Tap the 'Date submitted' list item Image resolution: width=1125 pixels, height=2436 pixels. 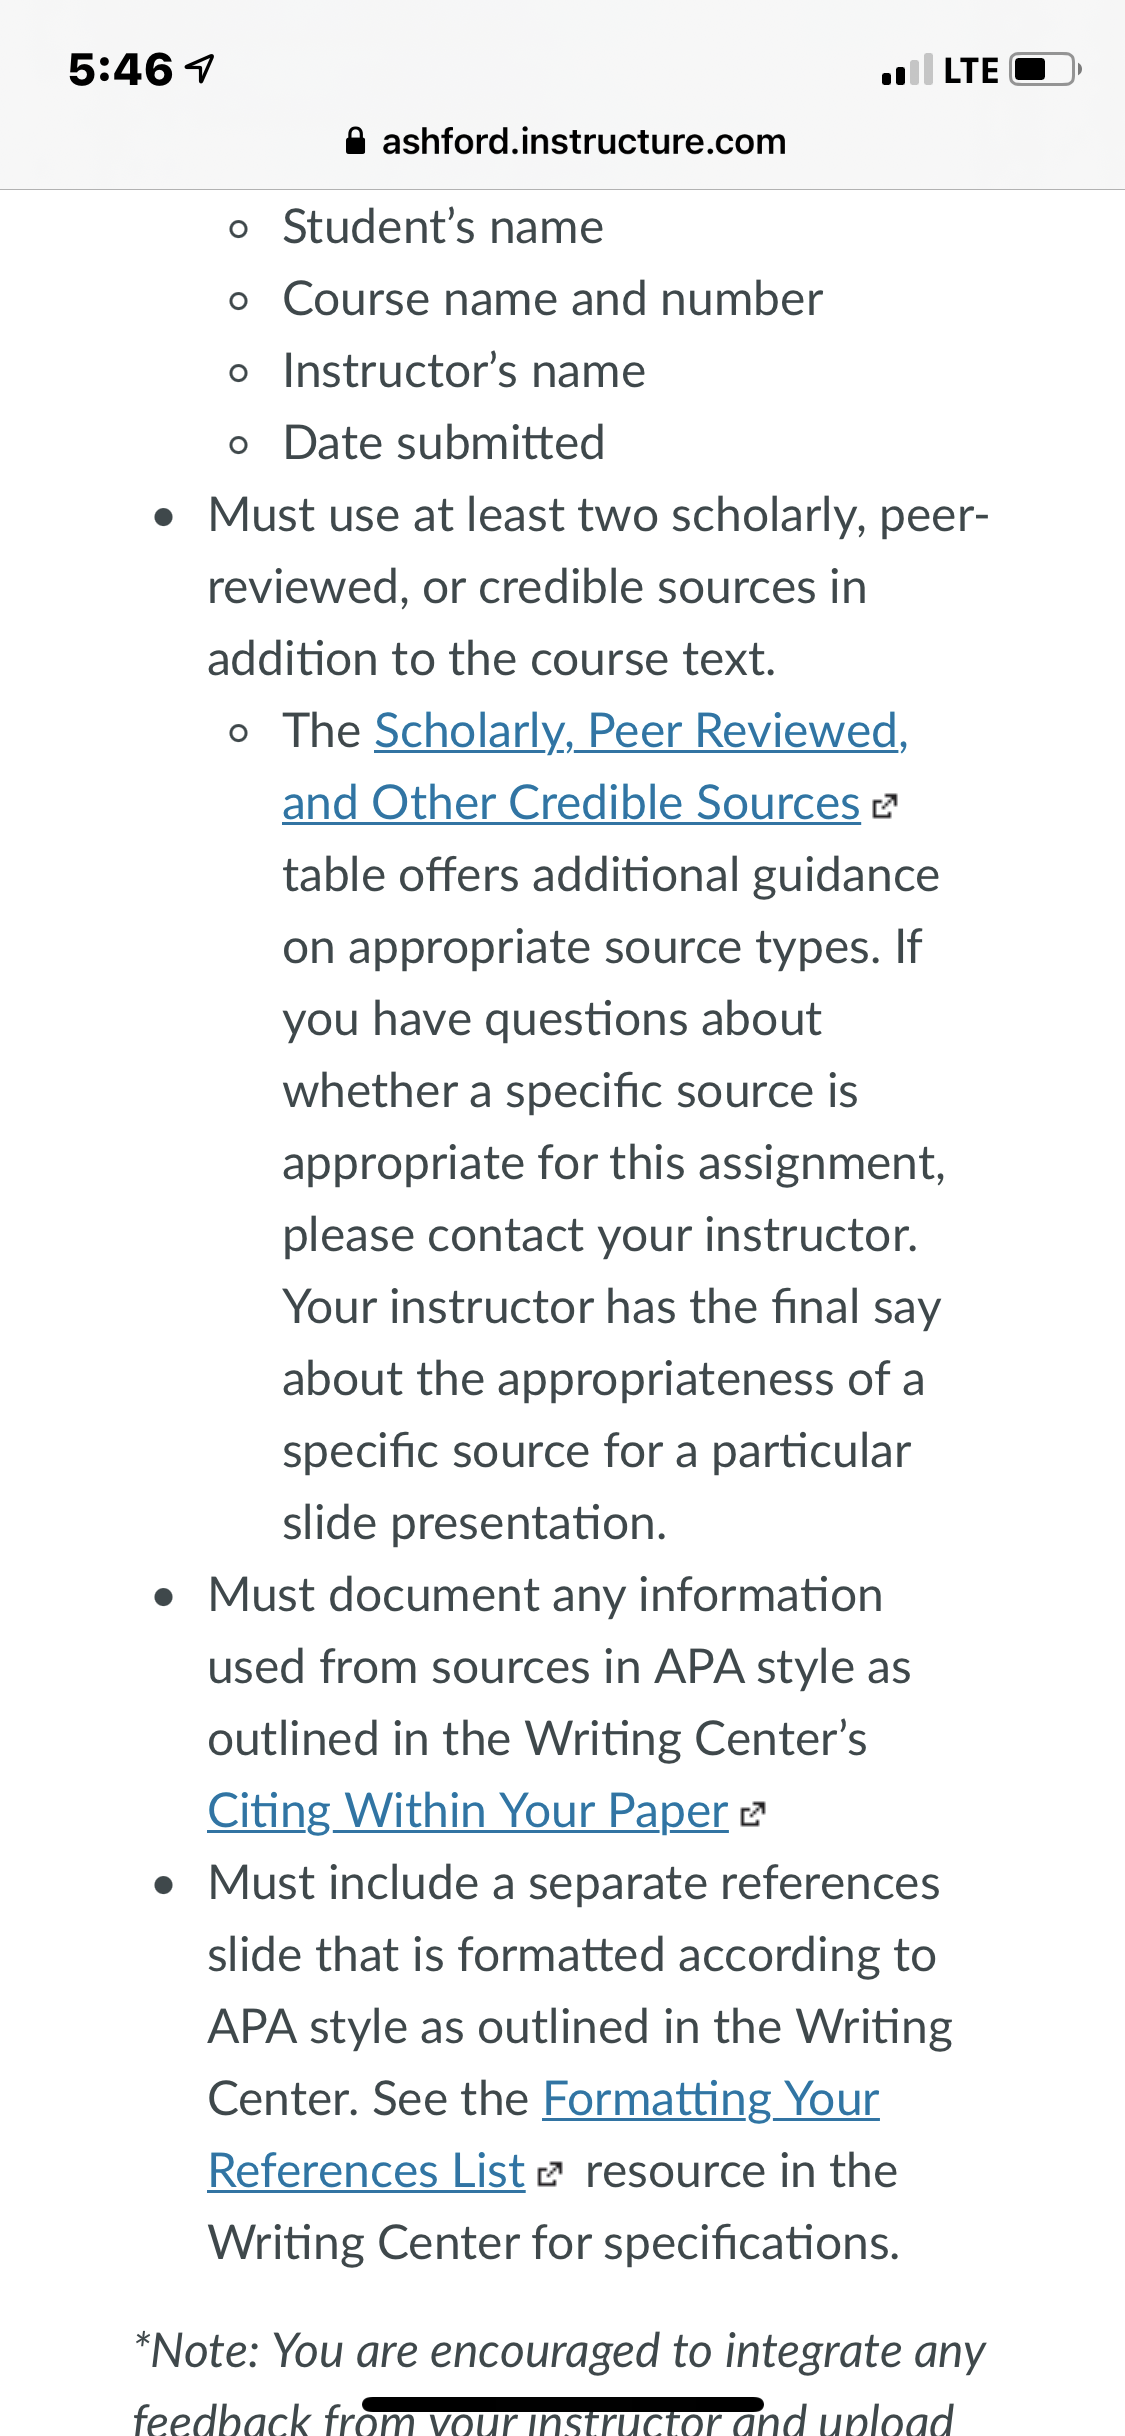(444, 443)
